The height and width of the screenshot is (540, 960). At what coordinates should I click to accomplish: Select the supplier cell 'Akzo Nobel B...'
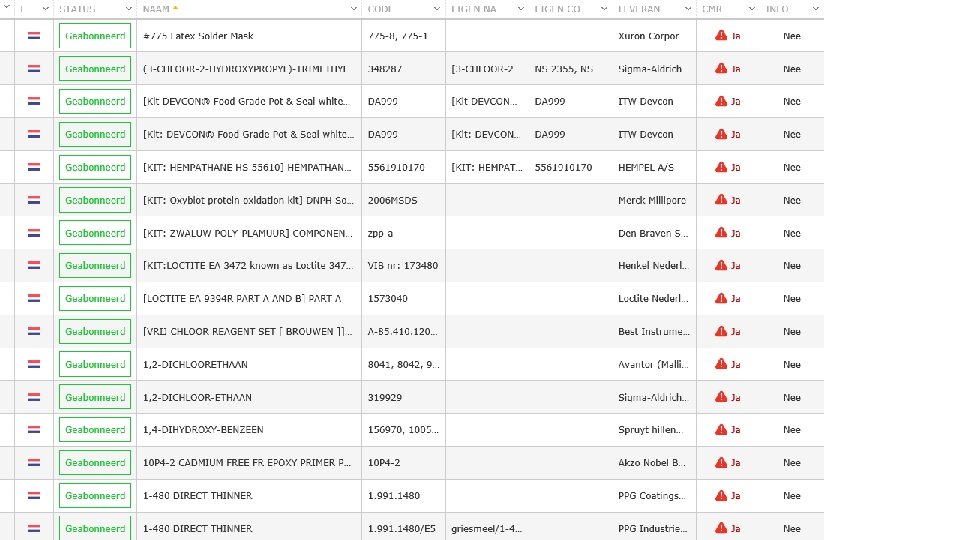click(x=652, y=463)
